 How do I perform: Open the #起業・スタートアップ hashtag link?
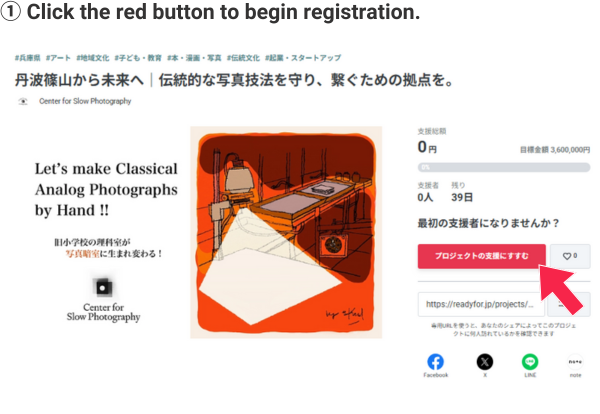tap(303, 58)
